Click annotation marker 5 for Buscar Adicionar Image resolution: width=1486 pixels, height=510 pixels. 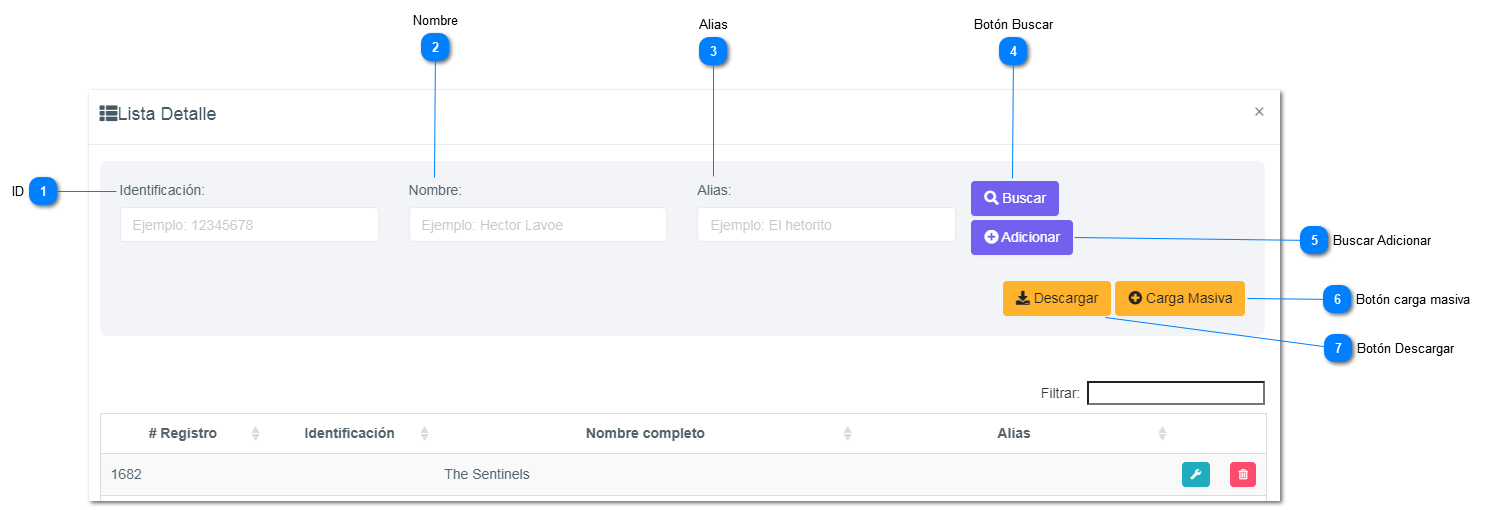click(1314, 240)
